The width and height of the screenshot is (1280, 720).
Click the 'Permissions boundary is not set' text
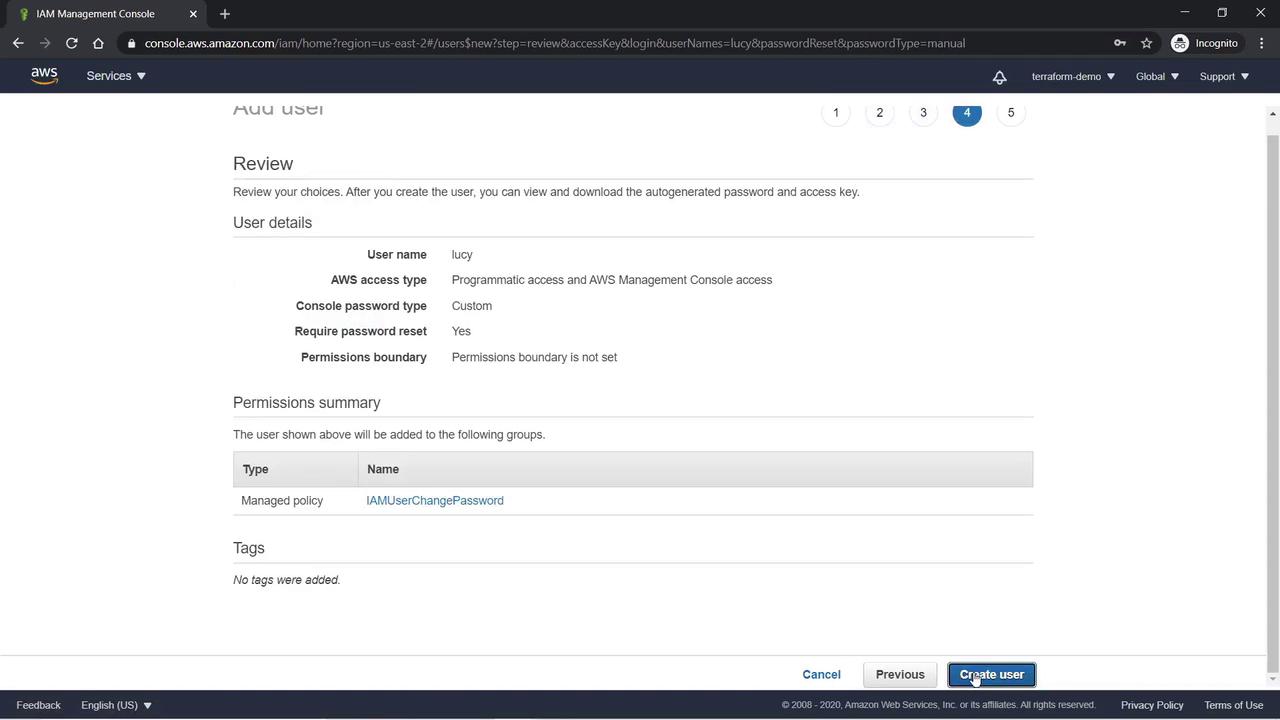534,357
